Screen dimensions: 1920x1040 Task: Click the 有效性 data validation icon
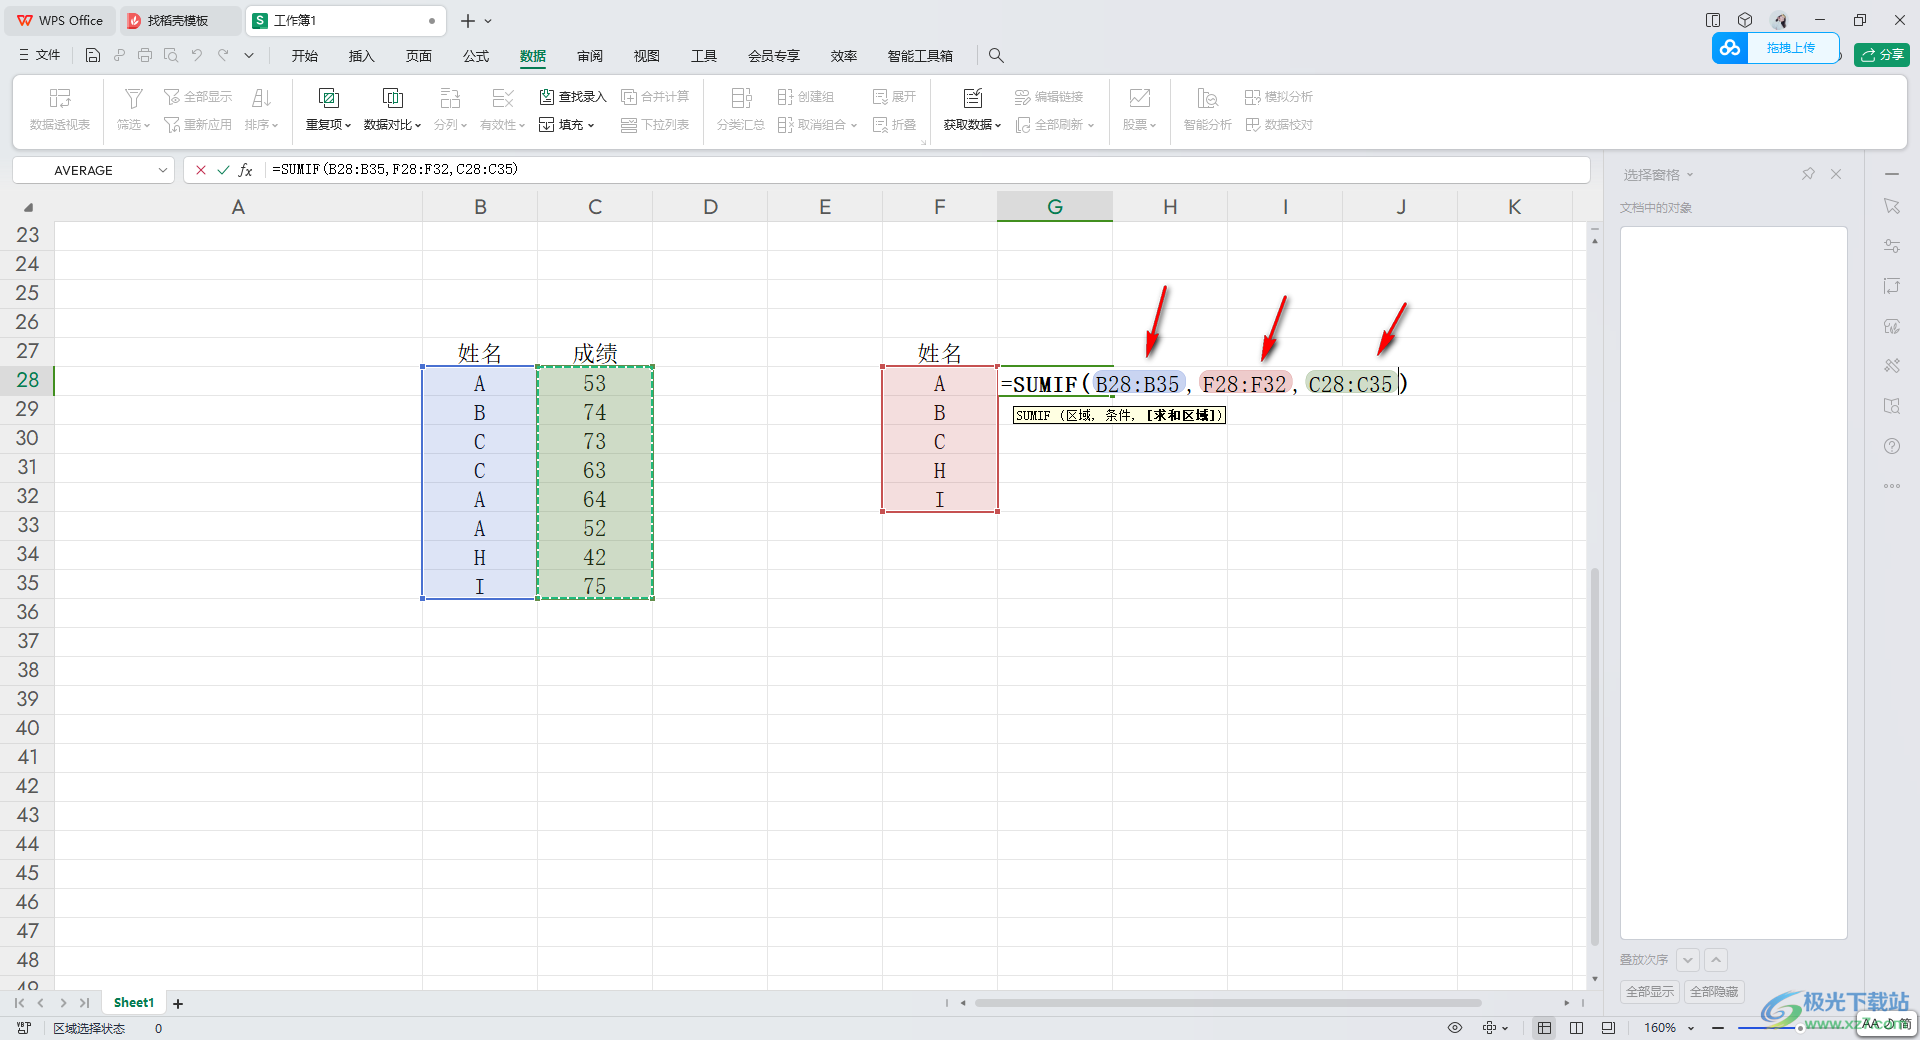tap(502, 98)
